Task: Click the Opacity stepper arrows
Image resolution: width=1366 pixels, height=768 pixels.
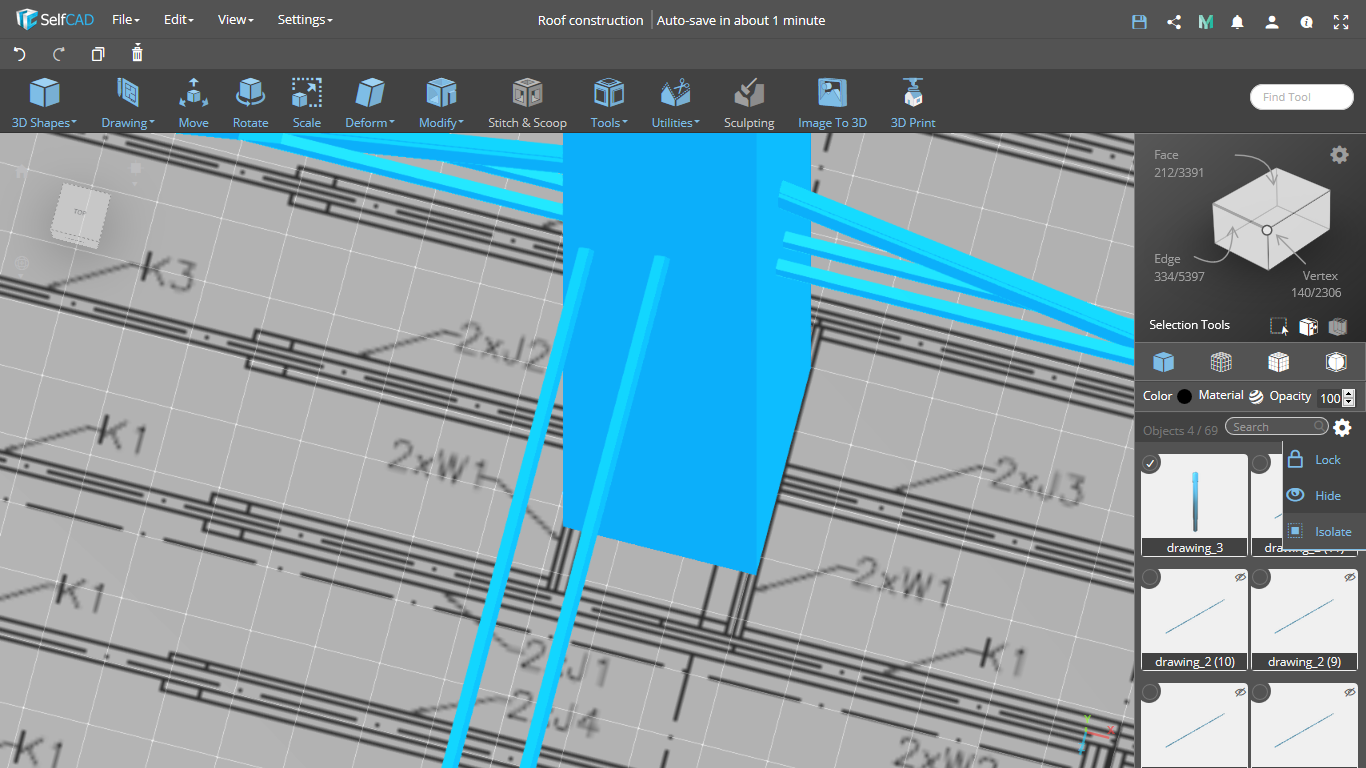Action: point(1349,398)
